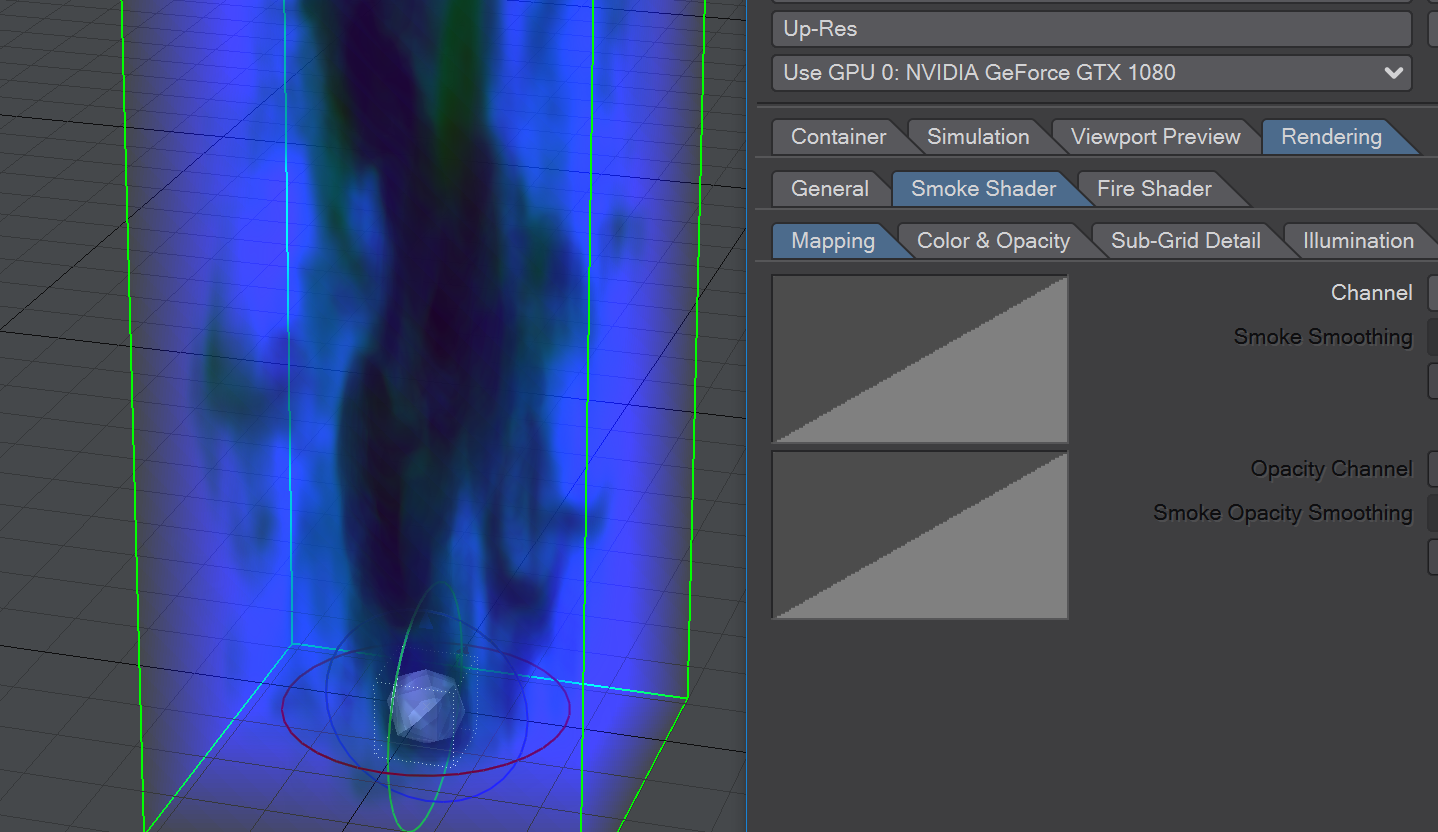Click the Smoke Smoothing label
This screenshot has width=1438, height=832.
click(x=1322, y=337)
